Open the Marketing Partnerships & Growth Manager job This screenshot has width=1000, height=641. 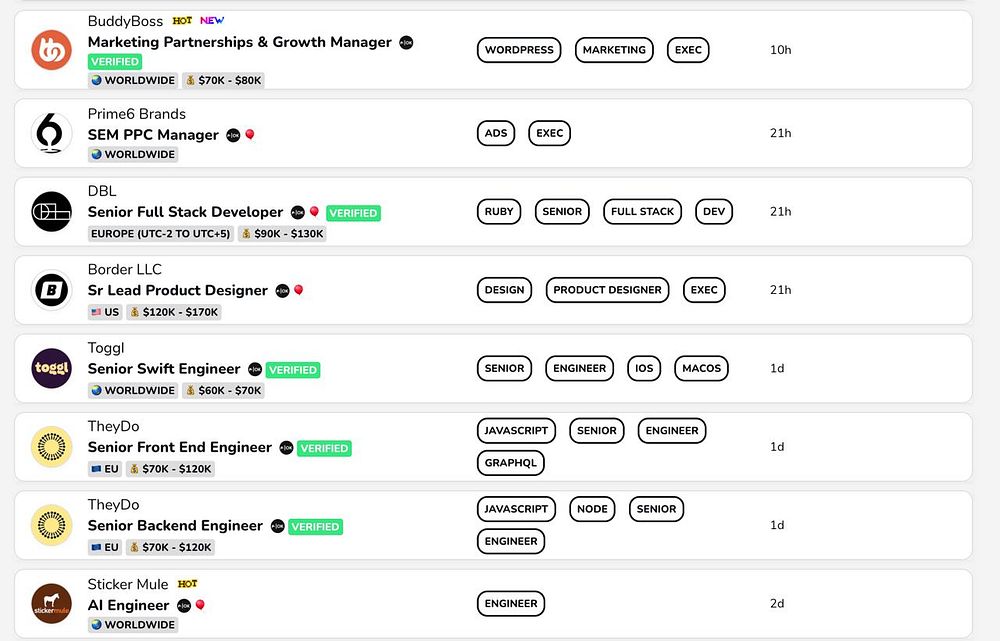(239, 42)
